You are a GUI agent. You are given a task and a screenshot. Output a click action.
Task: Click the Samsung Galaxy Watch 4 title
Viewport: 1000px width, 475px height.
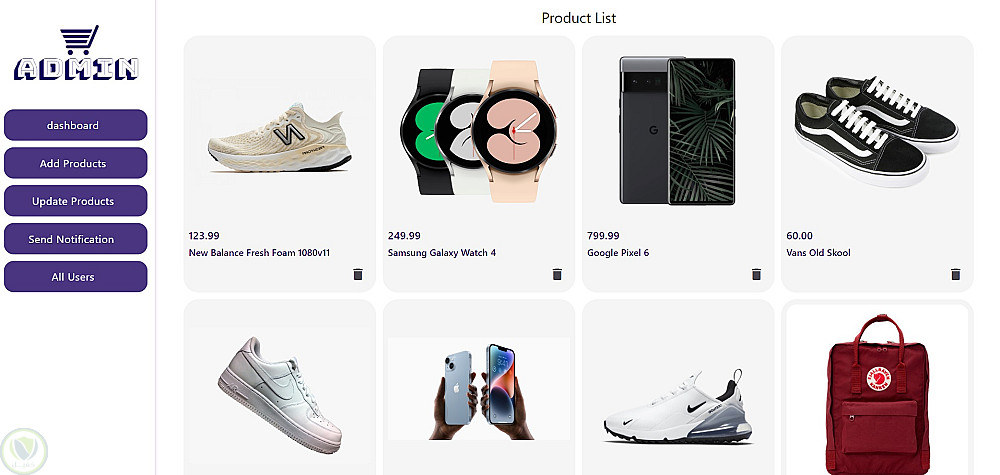(x=442, y=253)
